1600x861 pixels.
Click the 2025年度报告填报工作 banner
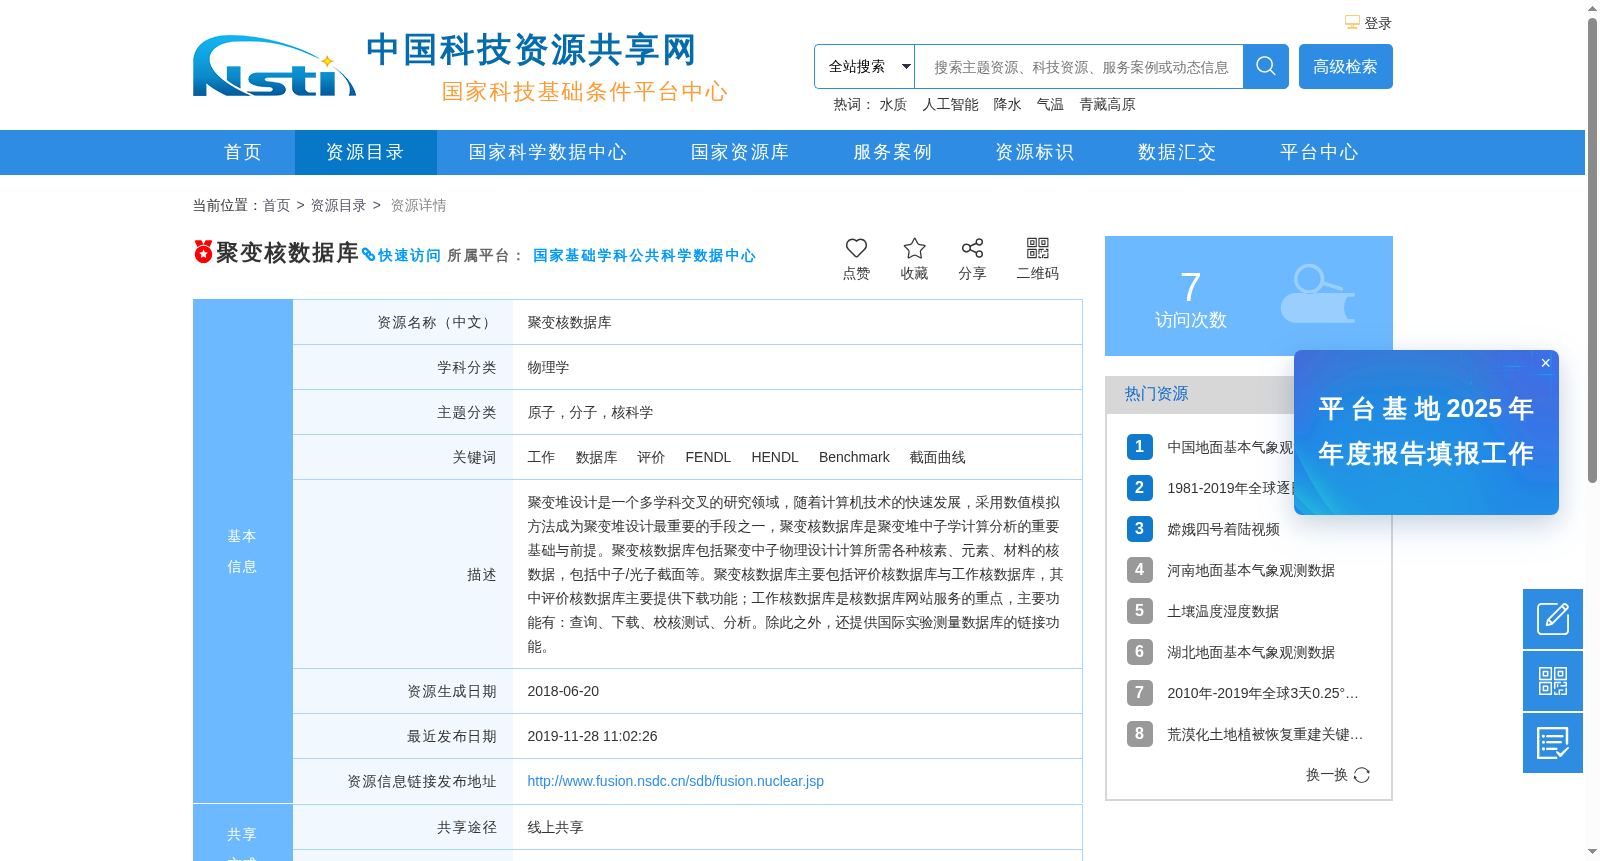(x=1426, y=432)
